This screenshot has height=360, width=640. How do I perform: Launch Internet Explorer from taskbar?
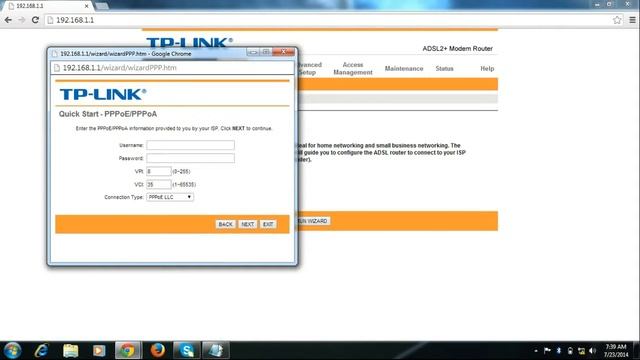pyautogui.click(x=41, y=351)
